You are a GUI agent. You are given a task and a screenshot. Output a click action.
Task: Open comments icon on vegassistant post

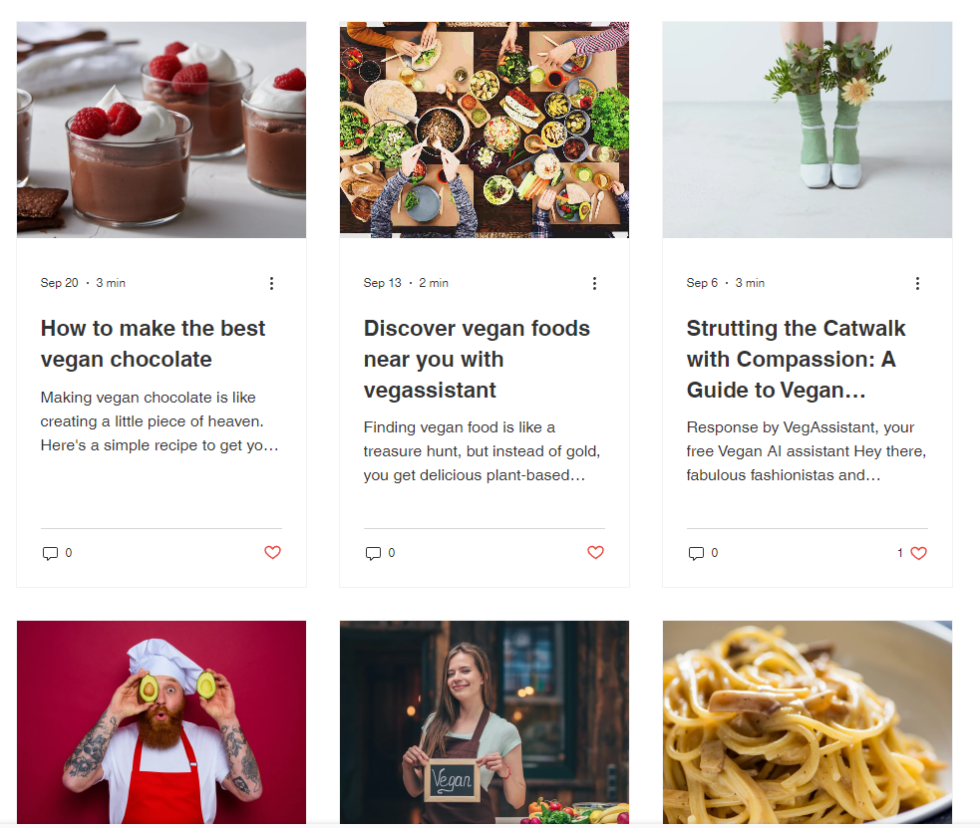(x=373, y=553)
